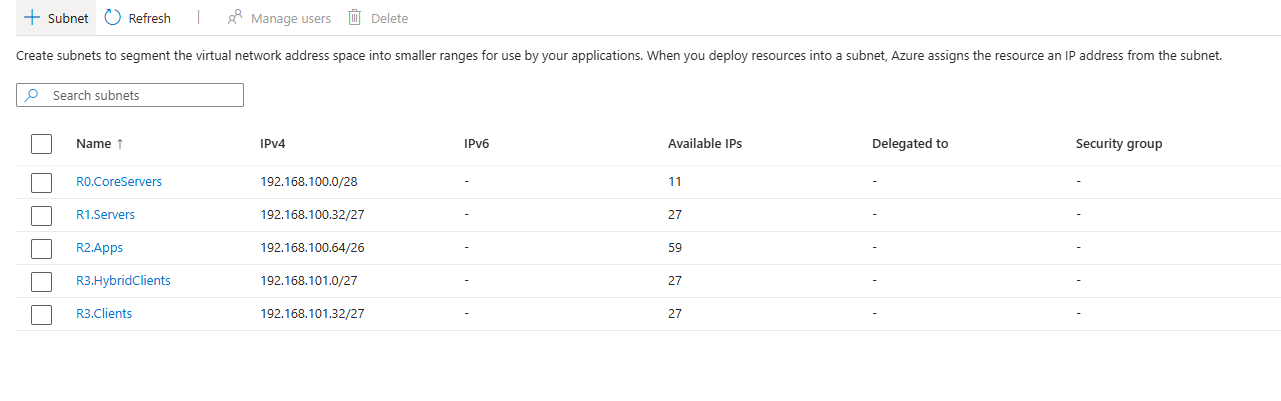Check the R1.Servers row checkbox
1281x401 pixels.
[x=41, y=215]
